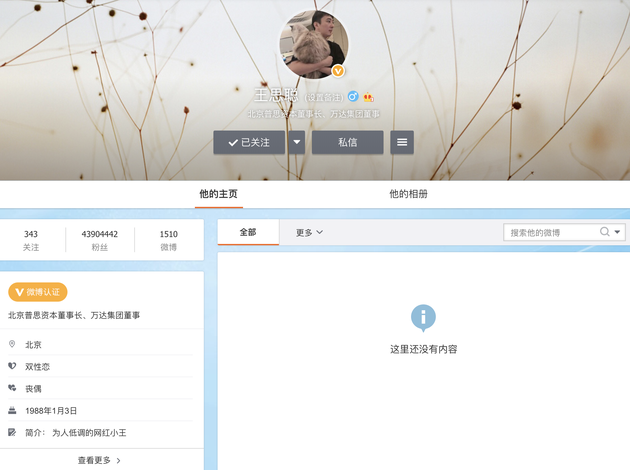Click the orange verified V badge on avatar
Image resolution: width=630 pixels, height=470 pixels.
tap(338, 71)
